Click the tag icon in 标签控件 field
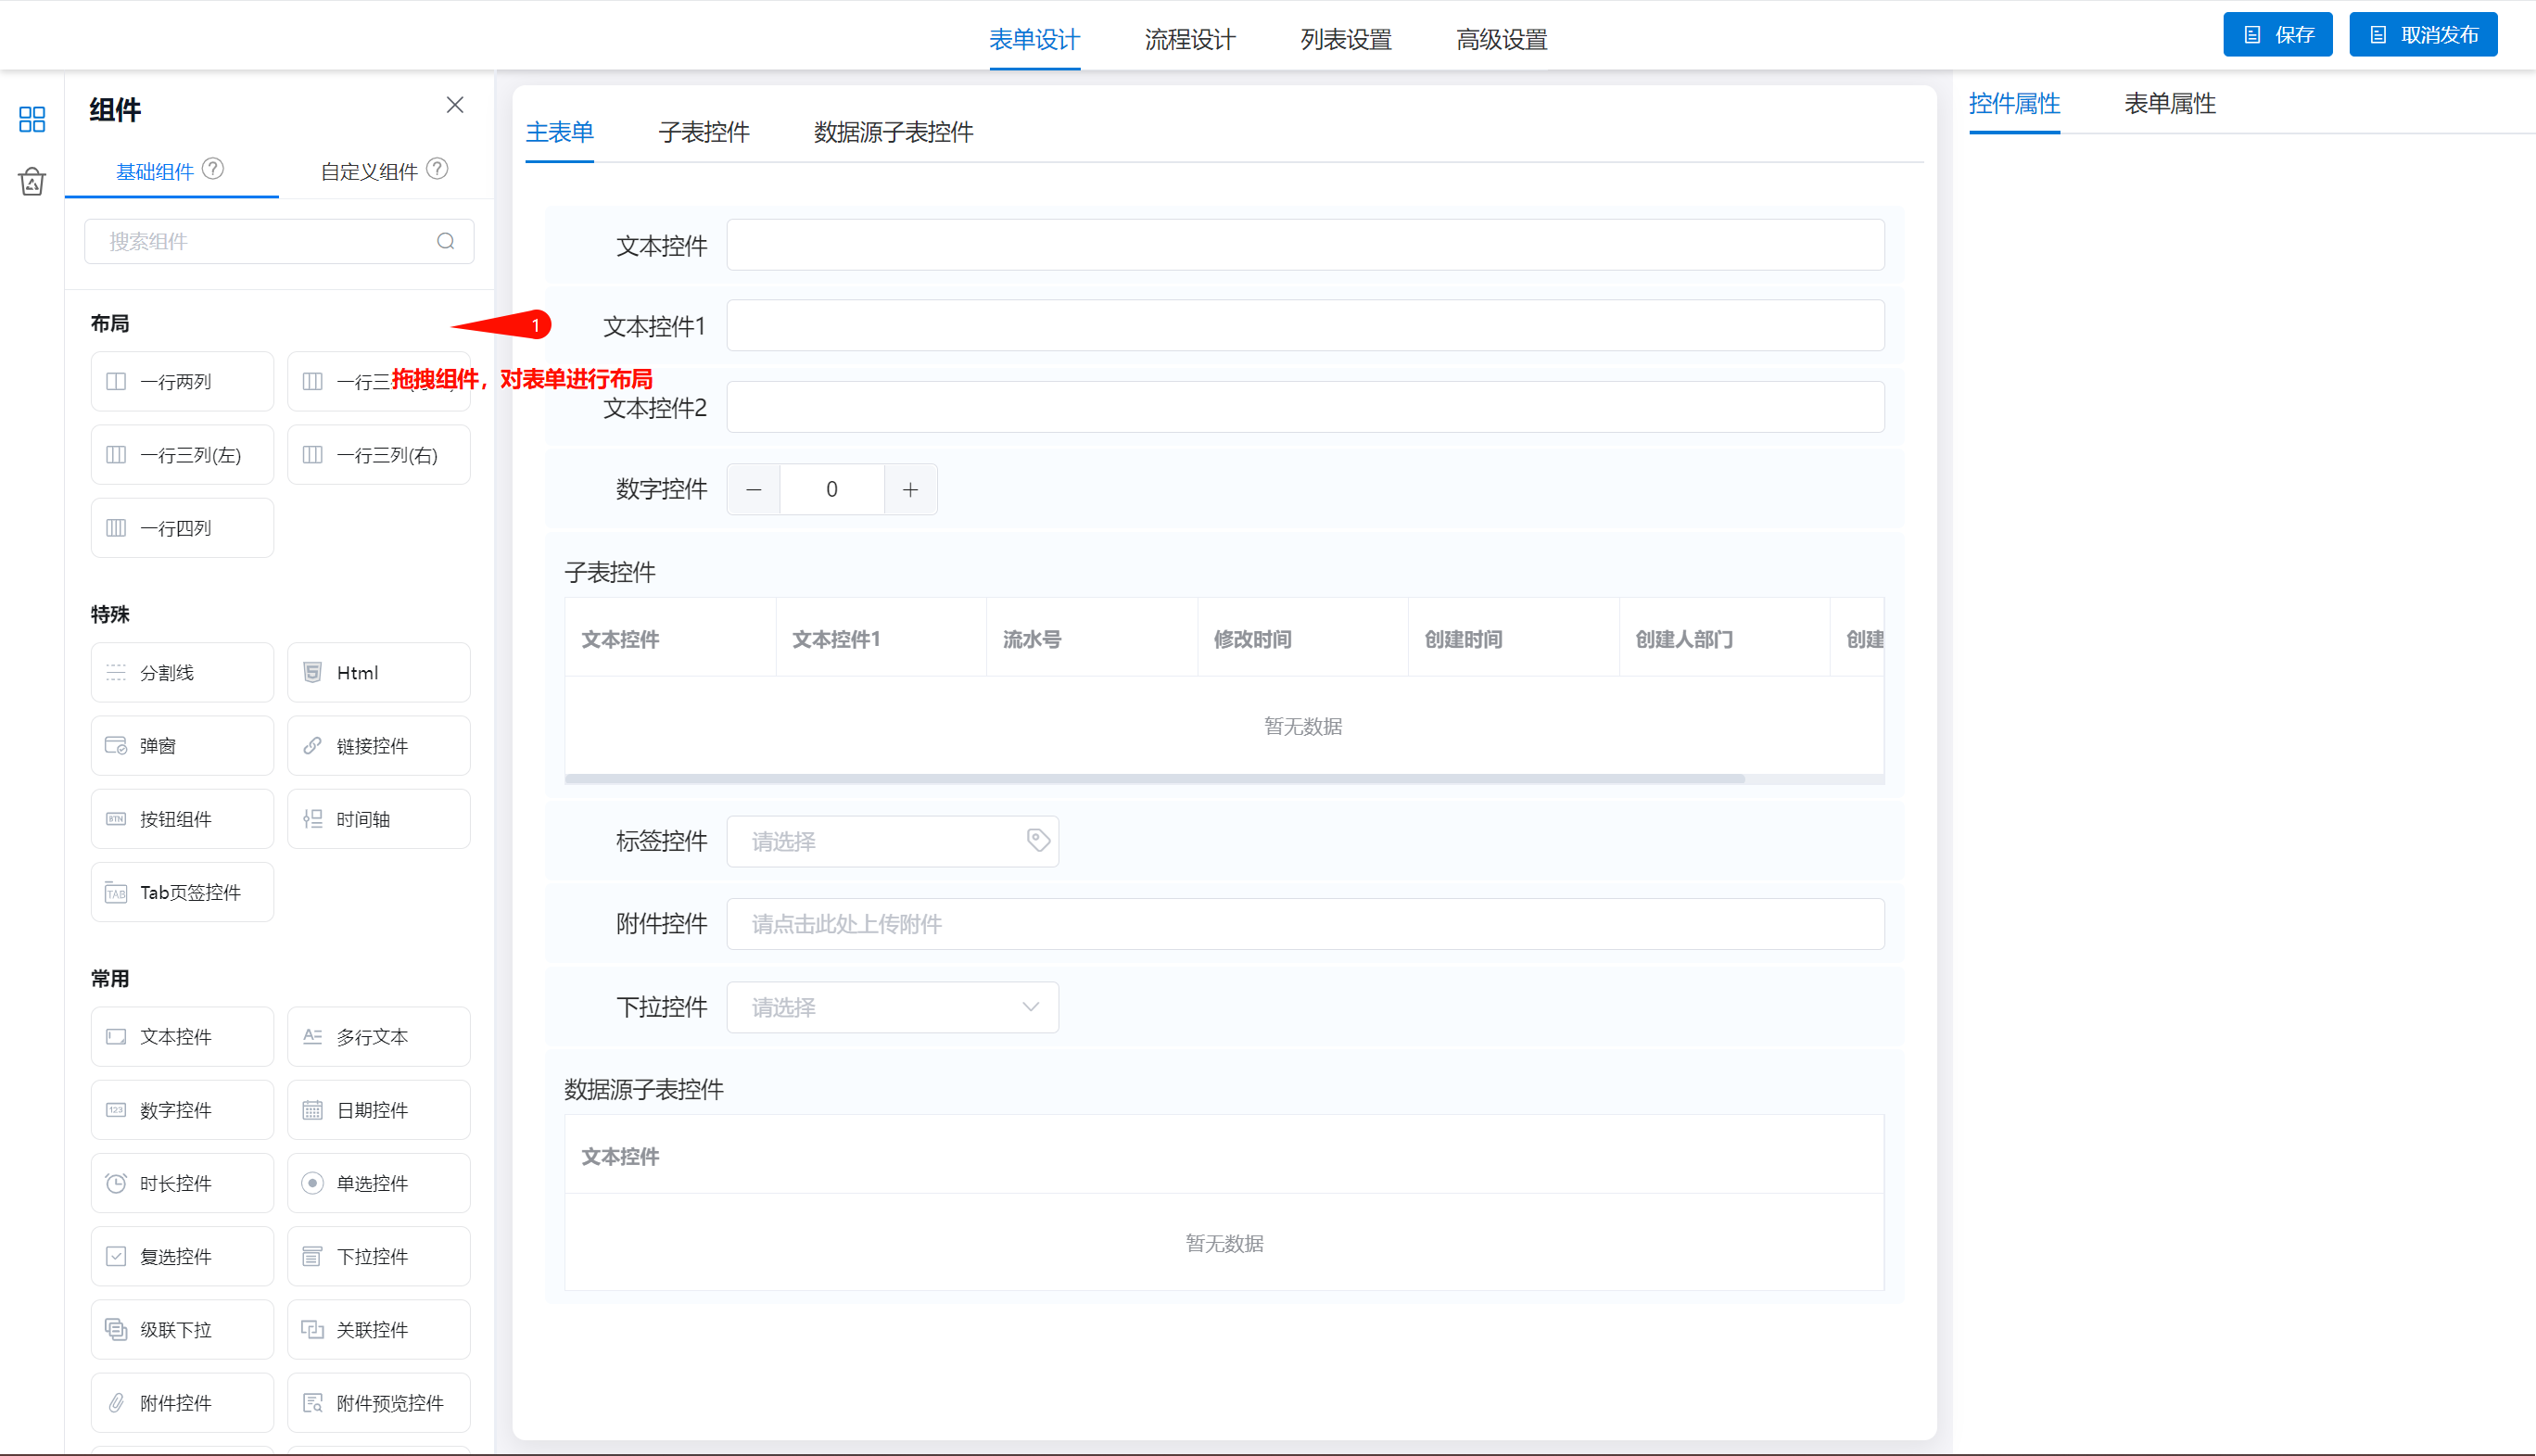 pos(1038,840)
